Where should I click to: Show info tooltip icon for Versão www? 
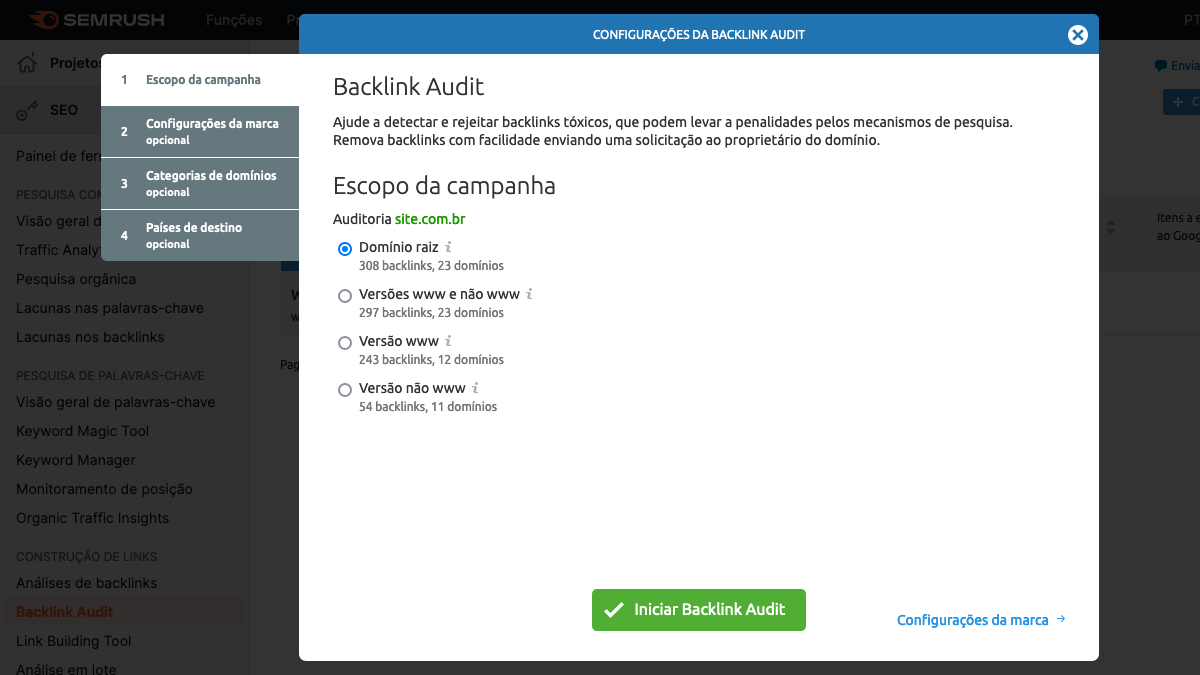pos(449,341)
